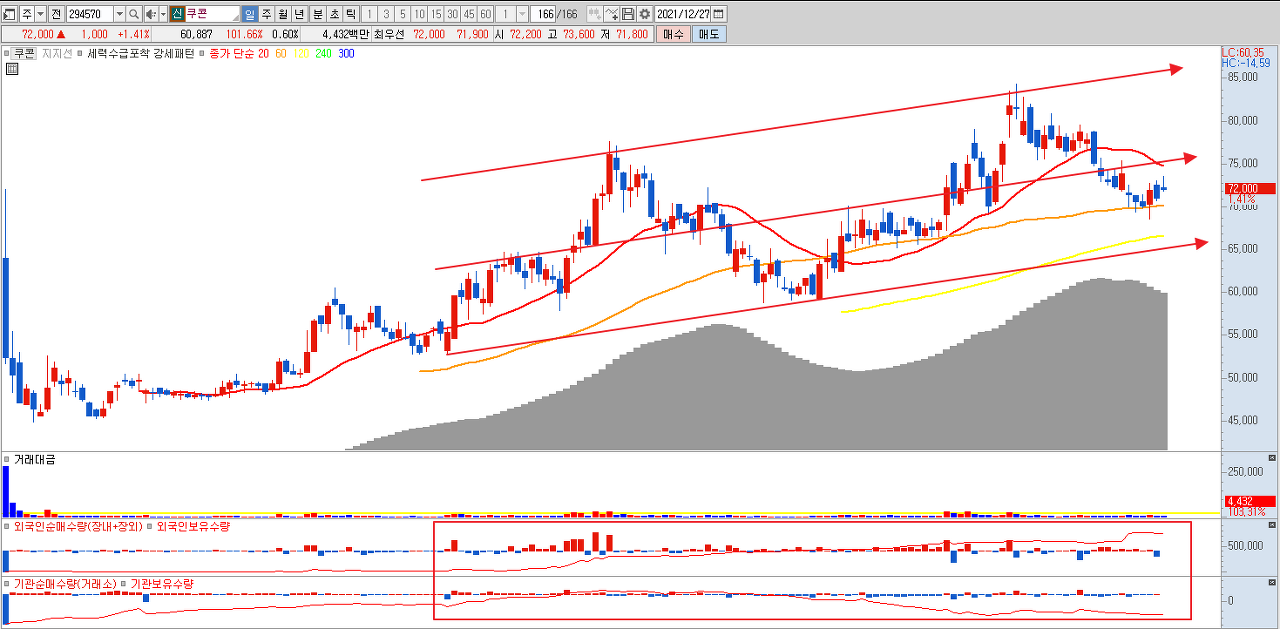This screenshot has height=629, width=1280.
Task: Click the save chart floppy icon
Action: click(x=628, y=14)
